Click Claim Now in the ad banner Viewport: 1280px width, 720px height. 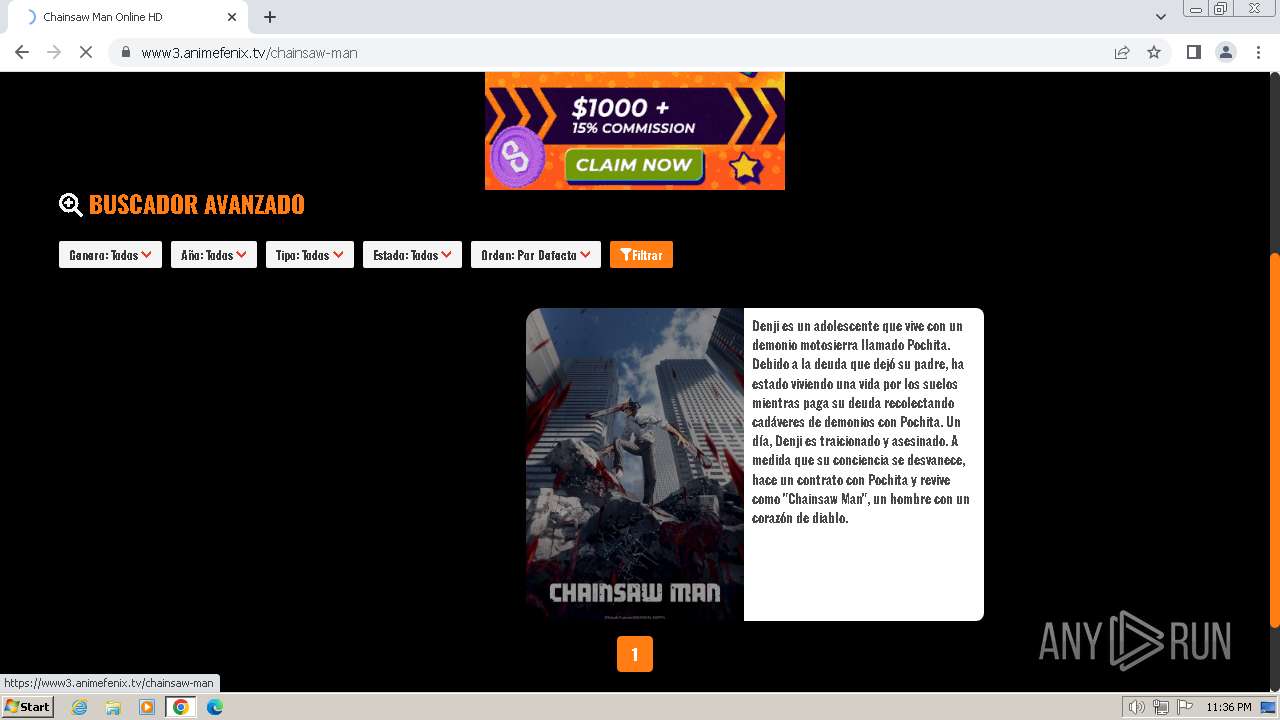tap(634, 165)
